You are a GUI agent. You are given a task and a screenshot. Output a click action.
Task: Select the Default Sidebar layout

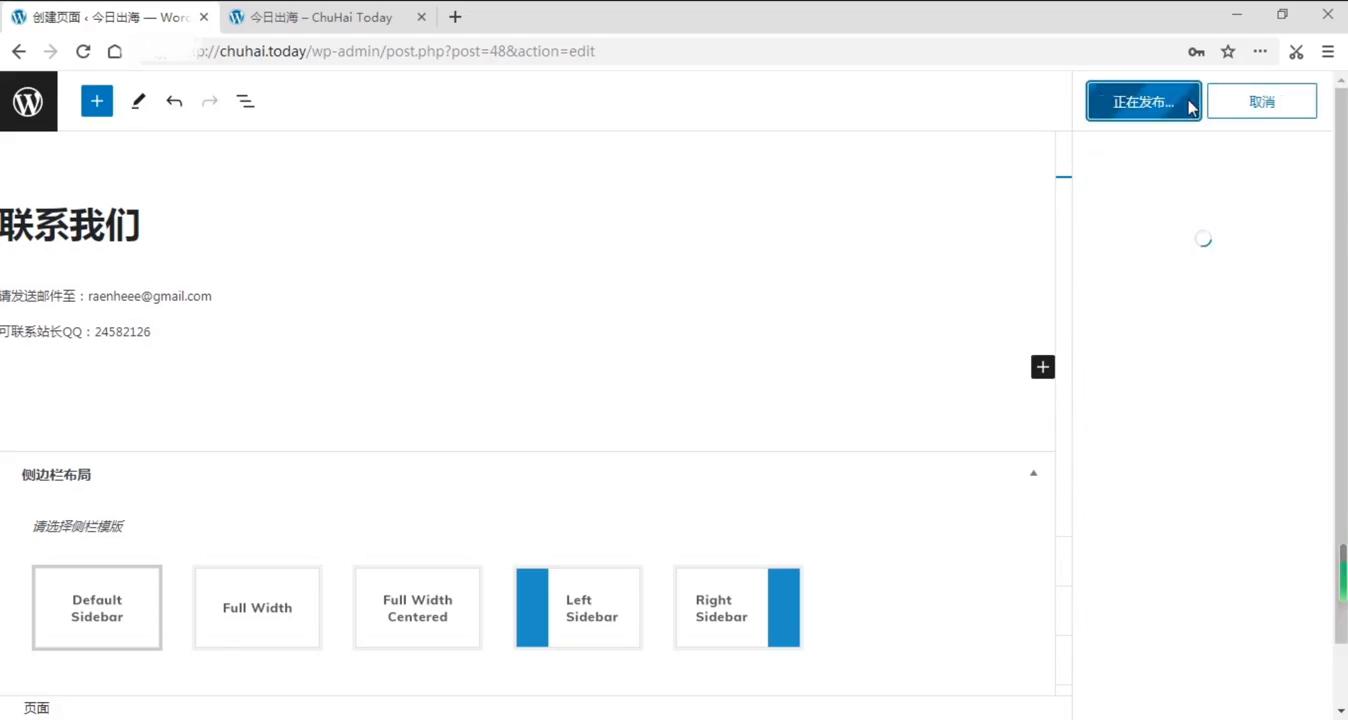97,608
